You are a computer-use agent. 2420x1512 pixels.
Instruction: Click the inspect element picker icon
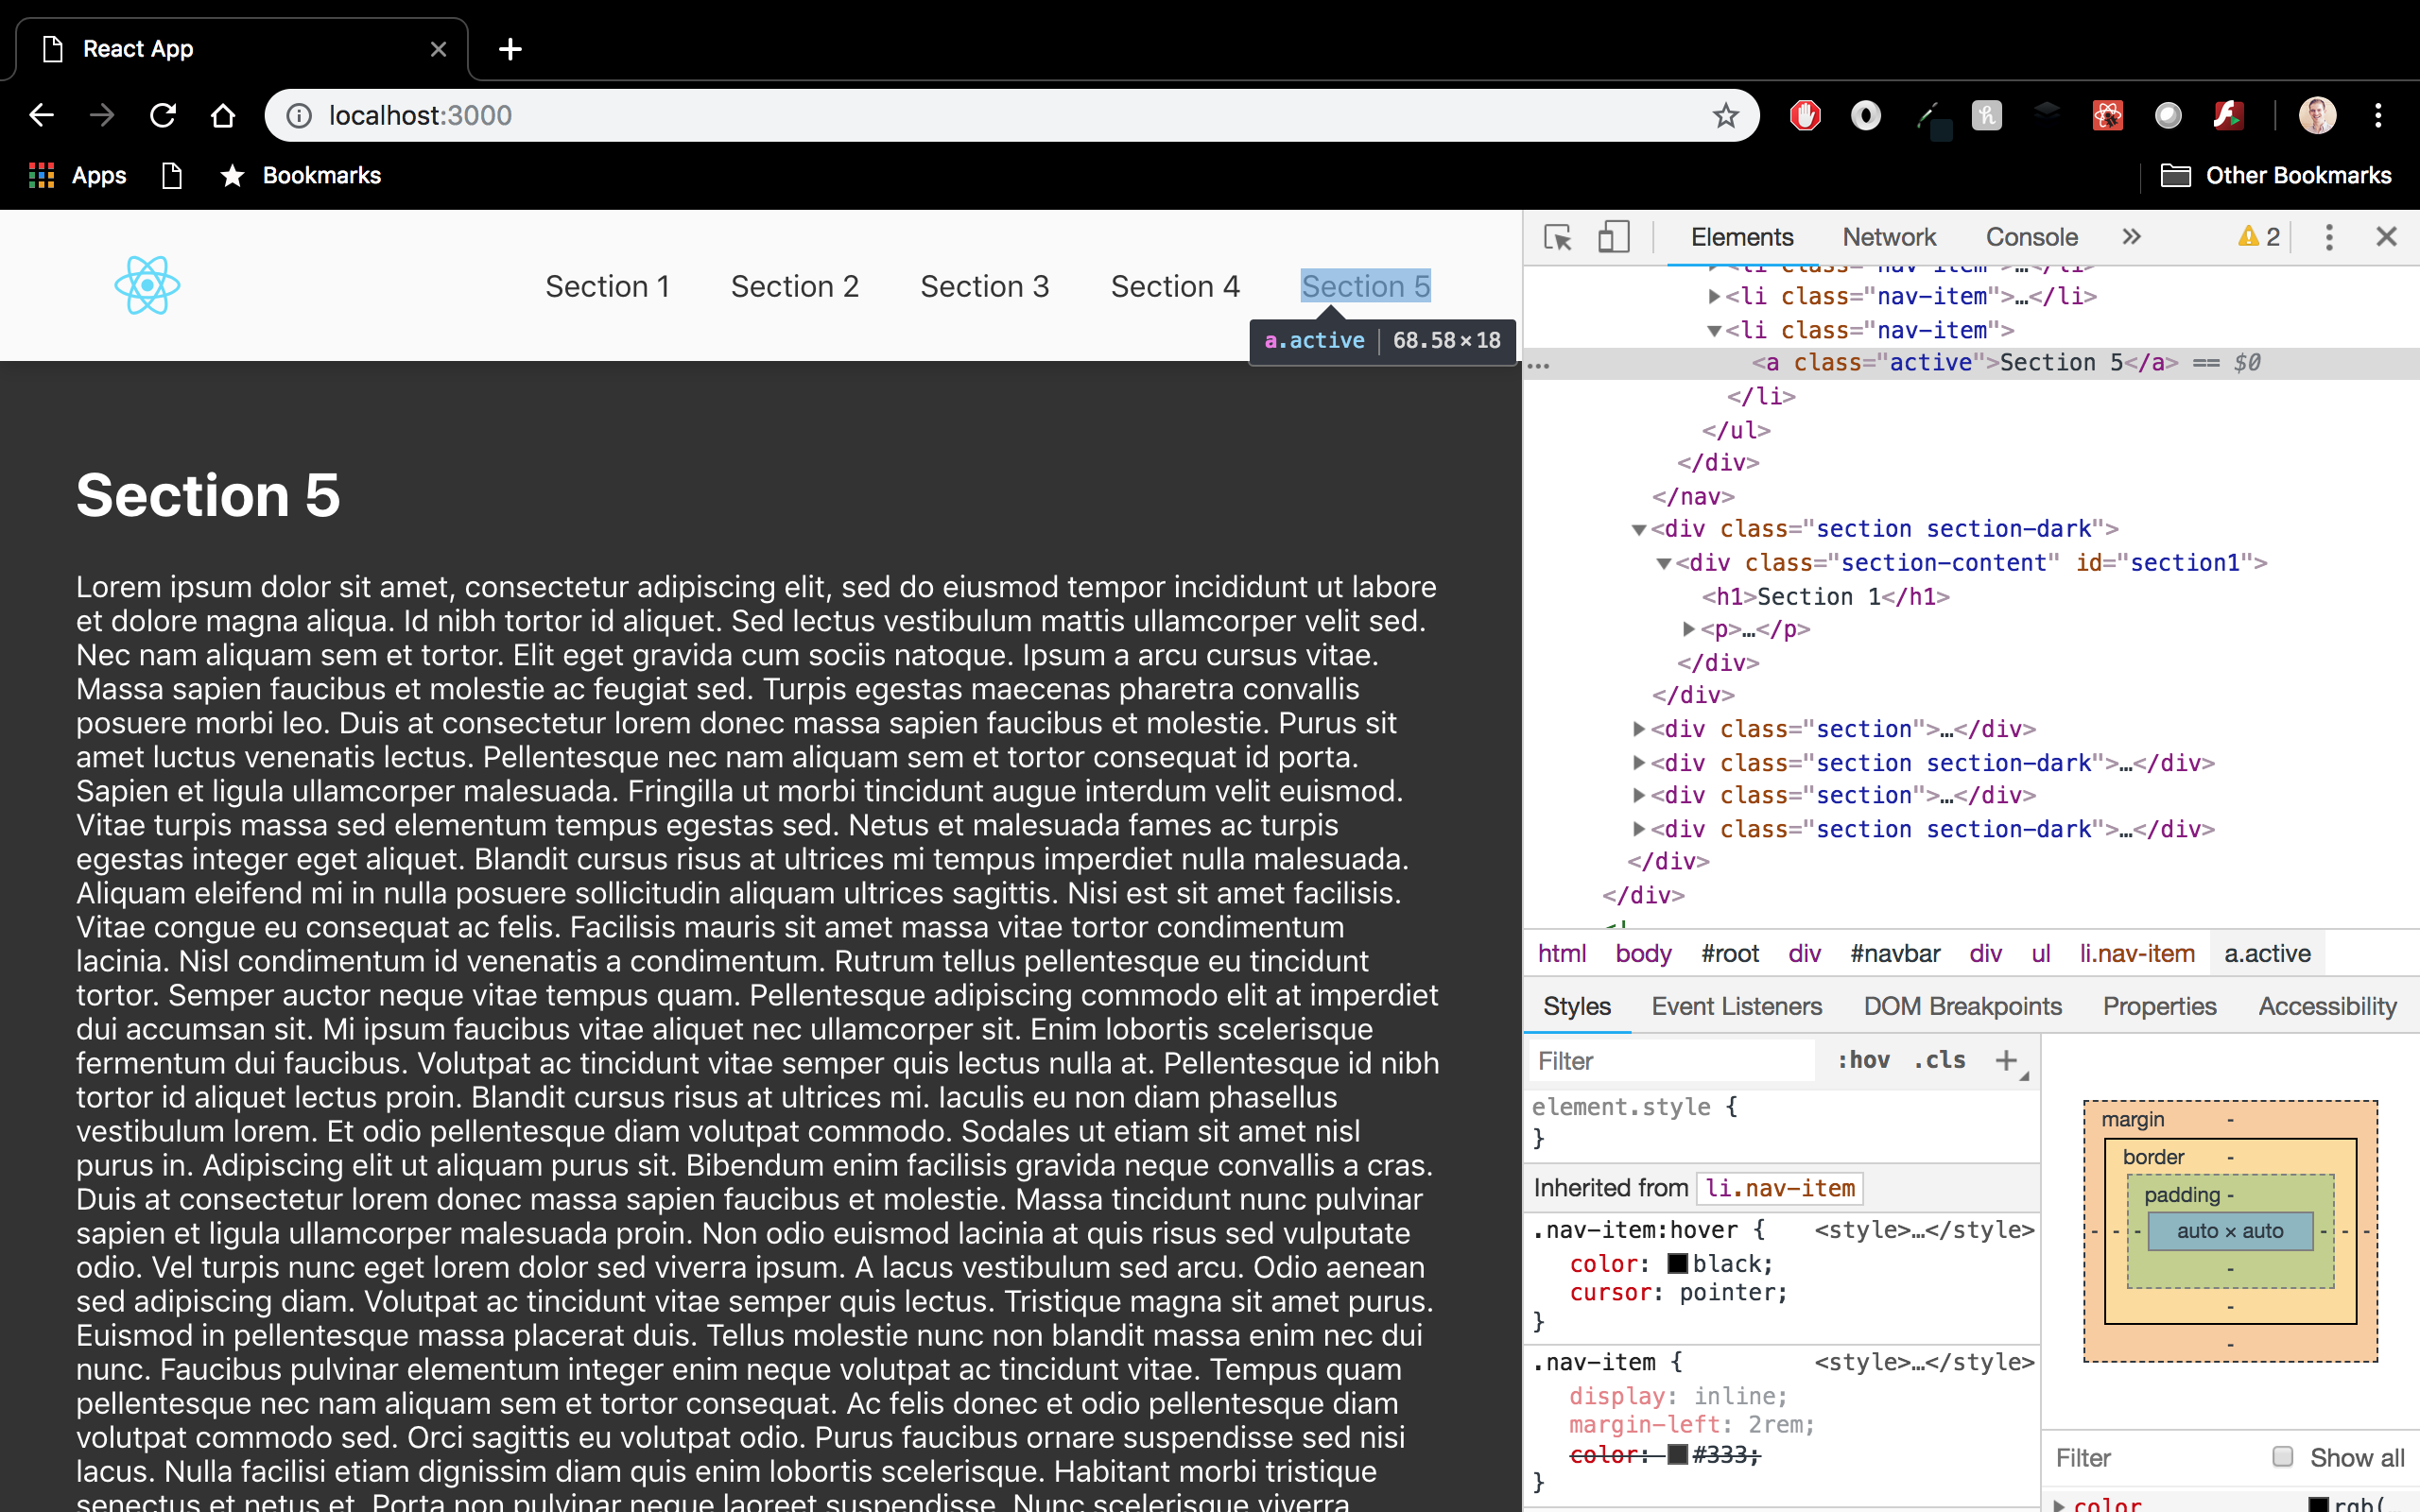[x=1558, y=235]
